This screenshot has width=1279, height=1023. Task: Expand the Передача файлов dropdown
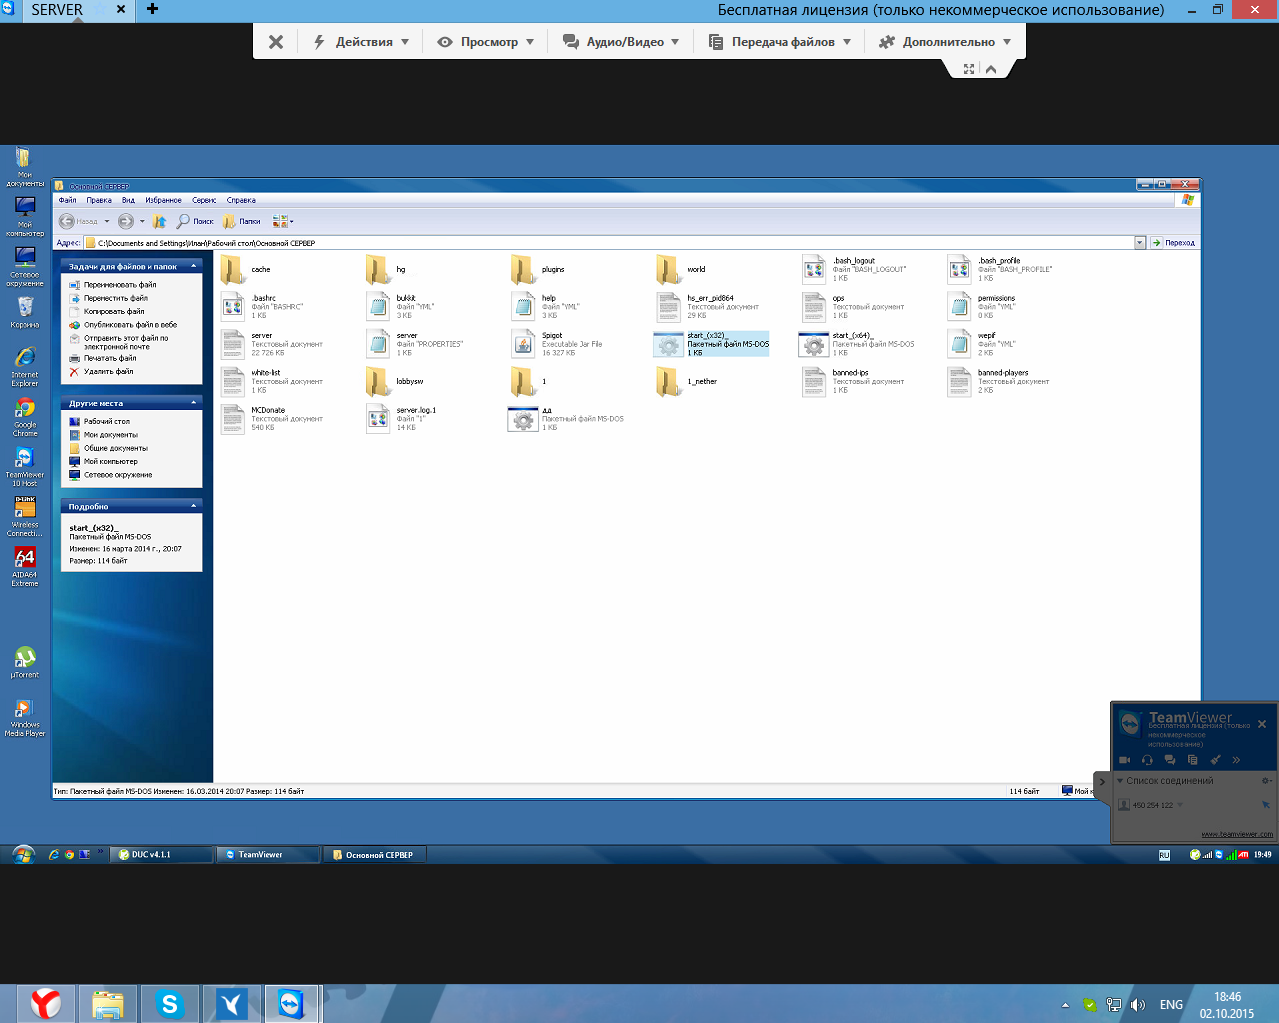780,42
